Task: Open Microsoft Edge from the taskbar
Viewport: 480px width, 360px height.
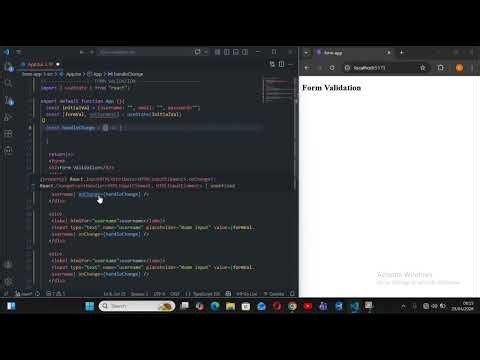Action: point(215,306)
